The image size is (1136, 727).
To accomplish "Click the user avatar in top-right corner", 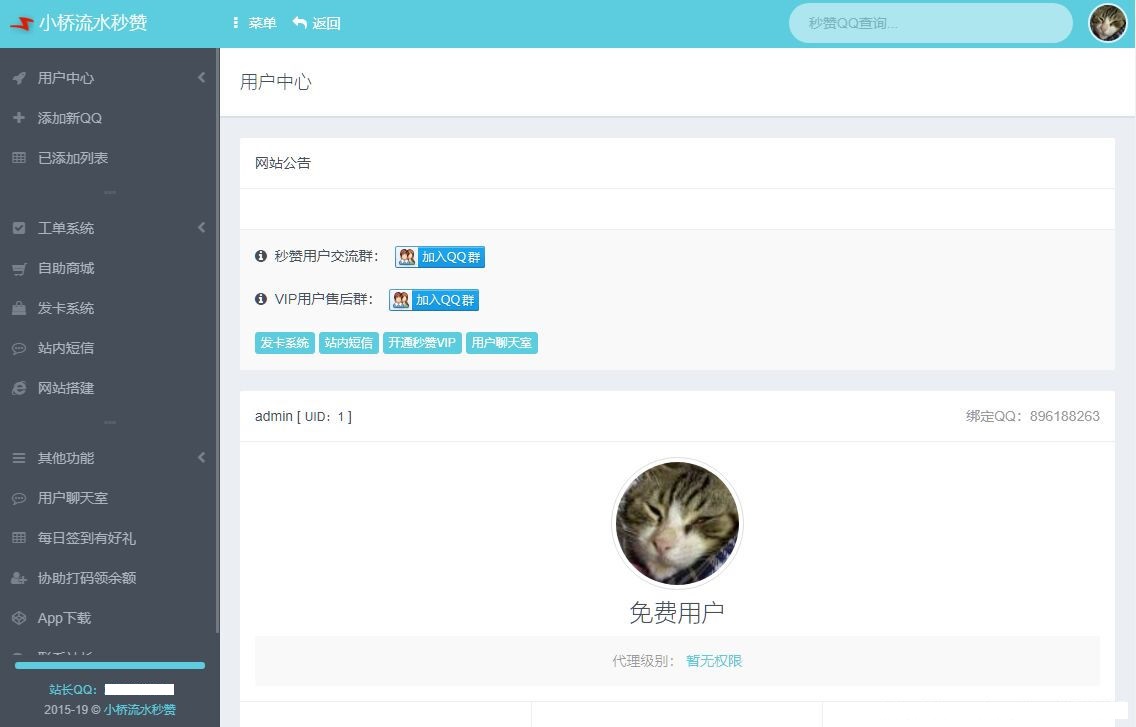I will click(x=1107, y=23).
